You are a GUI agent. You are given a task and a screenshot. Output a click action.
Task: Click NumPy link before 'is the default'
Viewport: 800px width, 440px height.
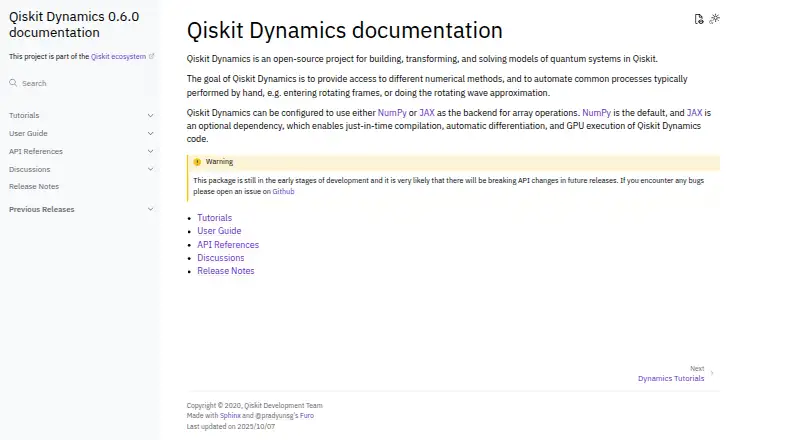tap(596, 113)
